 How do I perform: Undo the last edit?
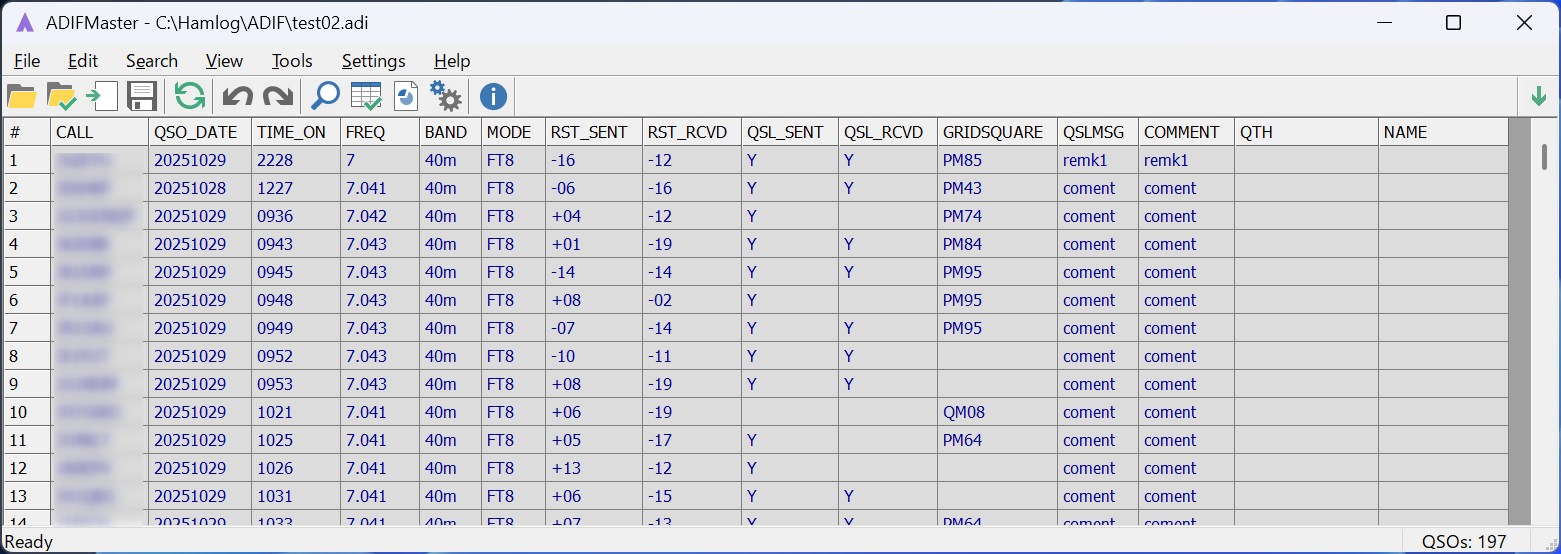point(237,97)
